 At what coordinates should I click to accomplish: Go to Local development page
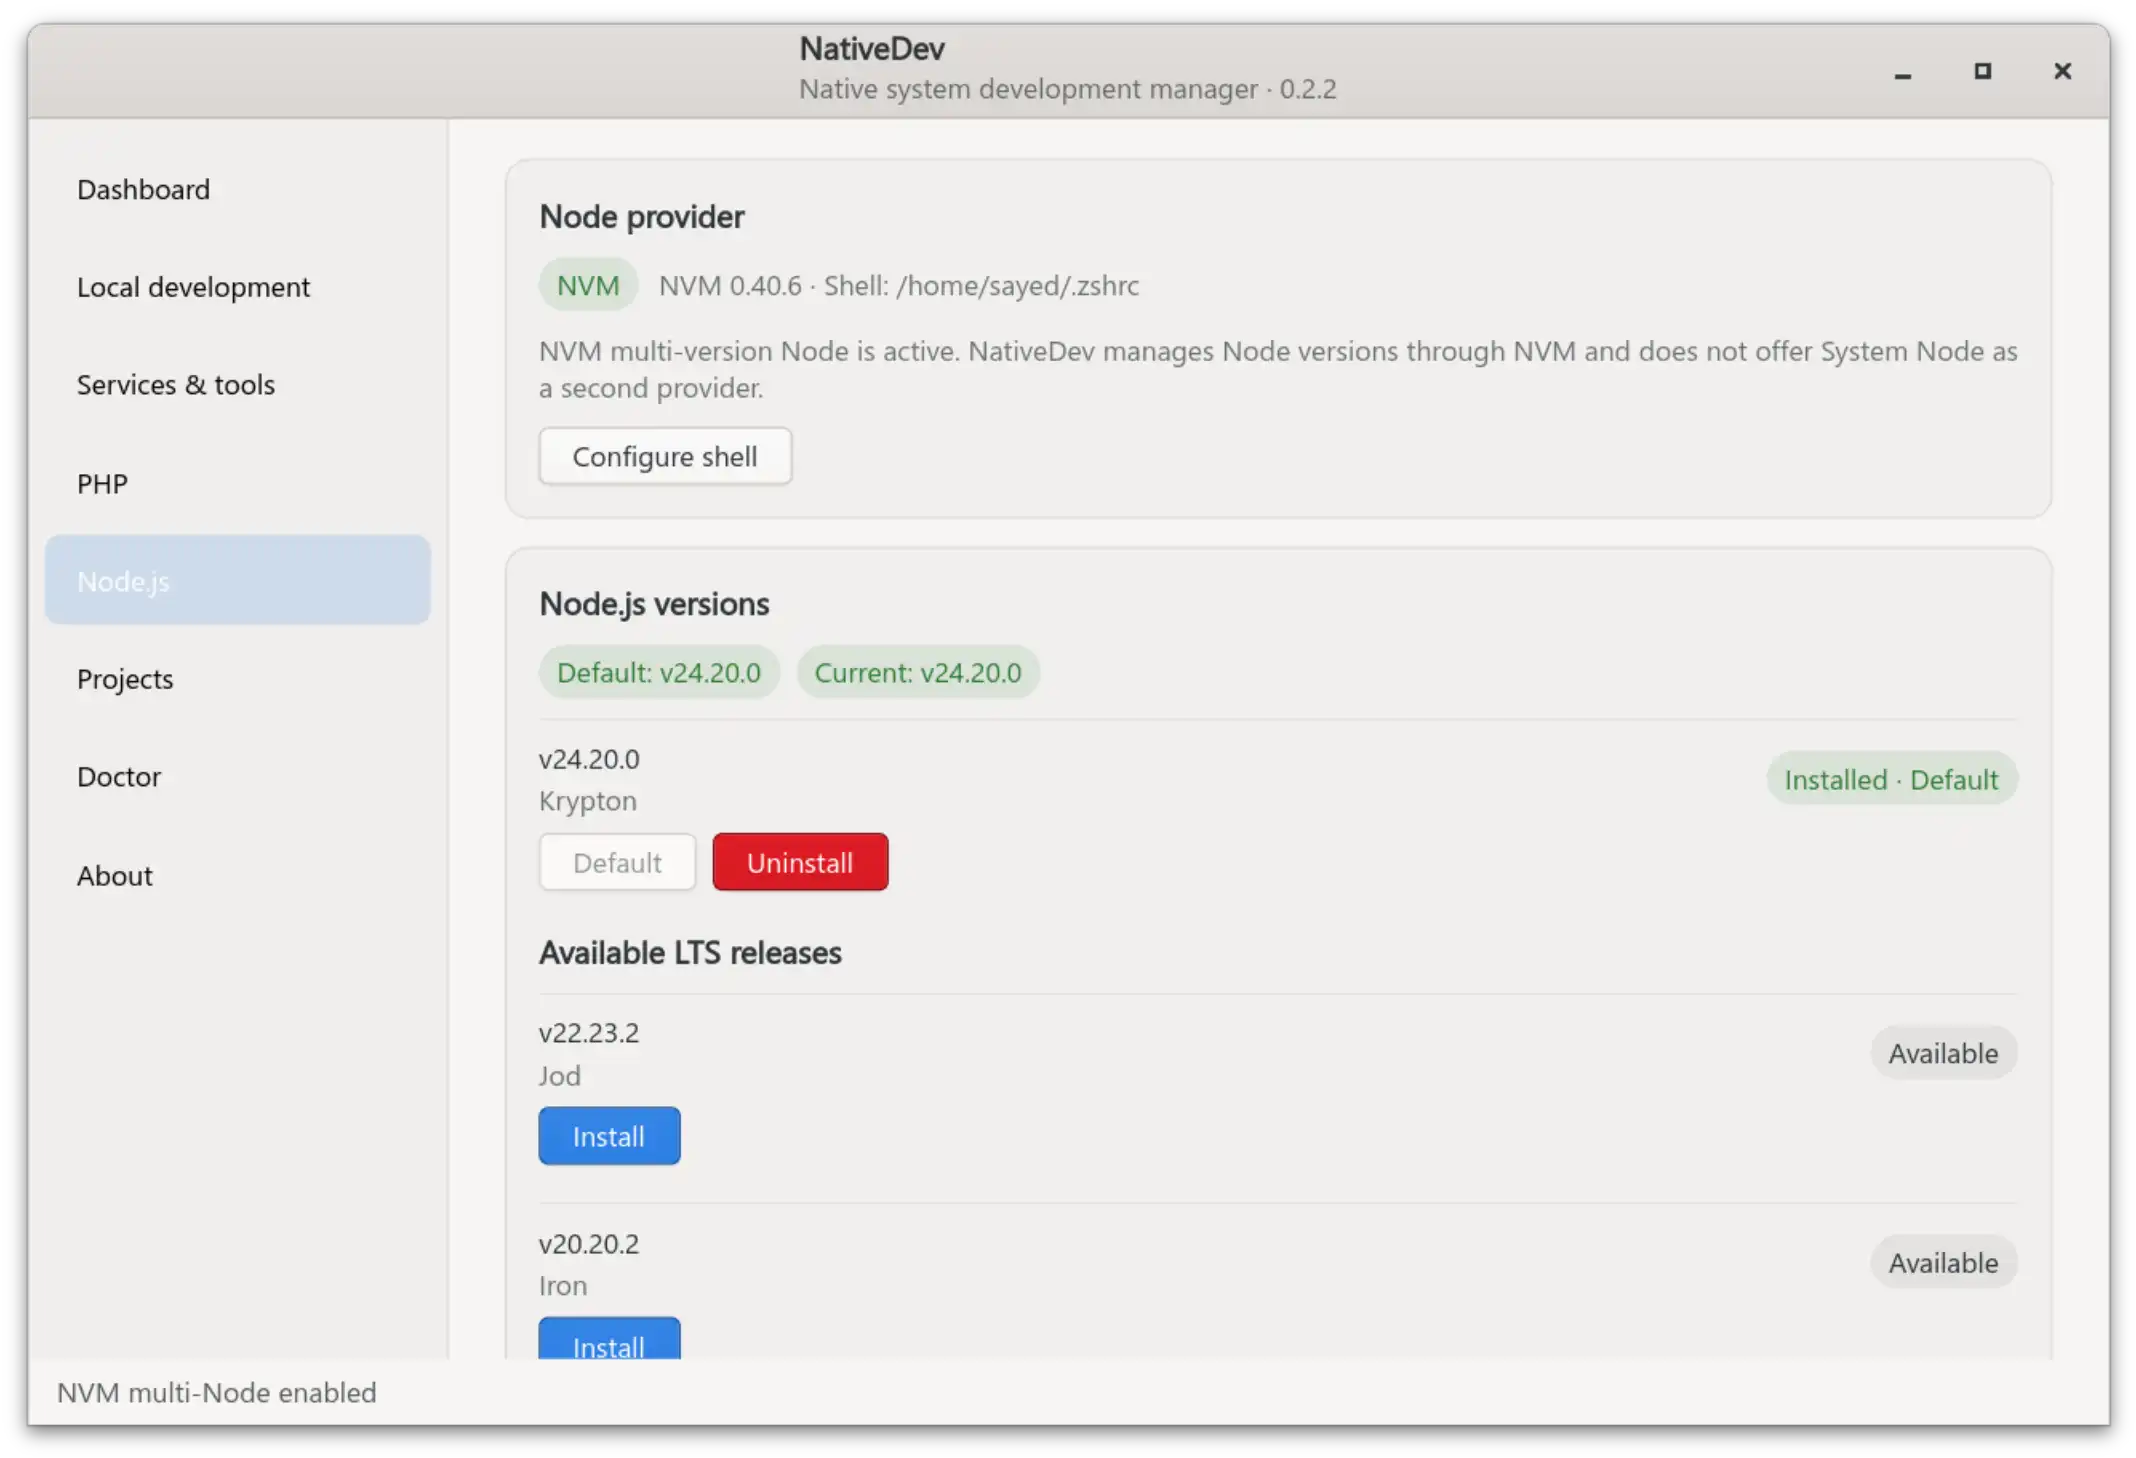coord(237,288)
